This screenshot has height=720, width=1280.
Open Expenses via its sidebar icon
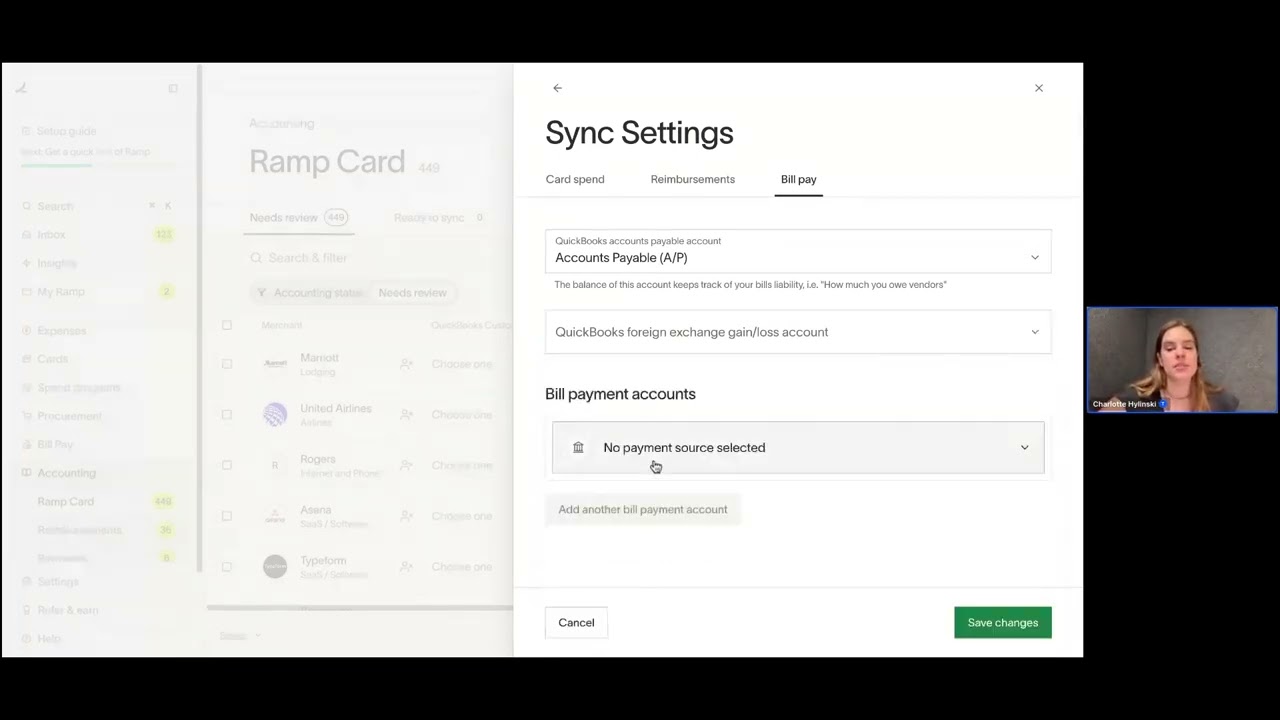27,331
